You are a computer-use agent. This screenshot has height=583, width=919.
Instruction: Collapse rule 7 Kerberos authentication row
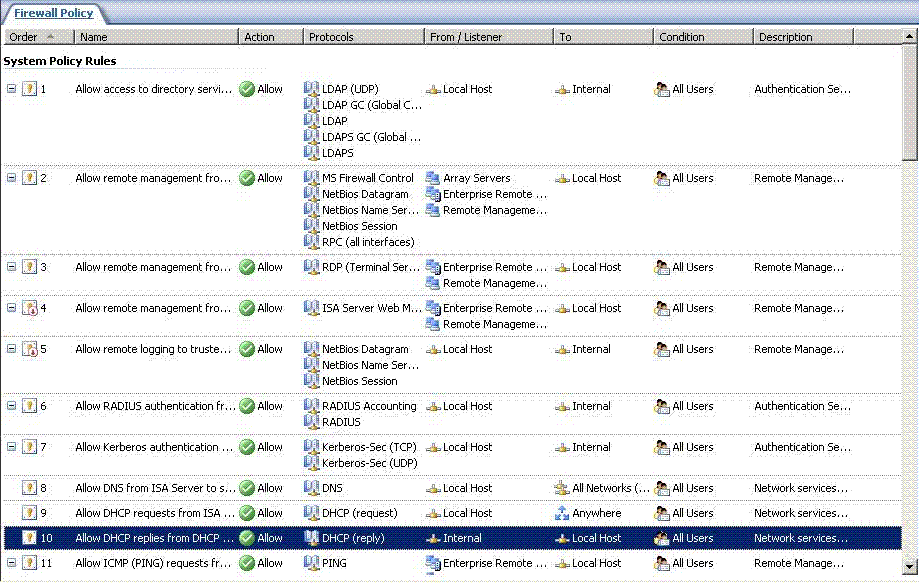[x=11, y=447]
